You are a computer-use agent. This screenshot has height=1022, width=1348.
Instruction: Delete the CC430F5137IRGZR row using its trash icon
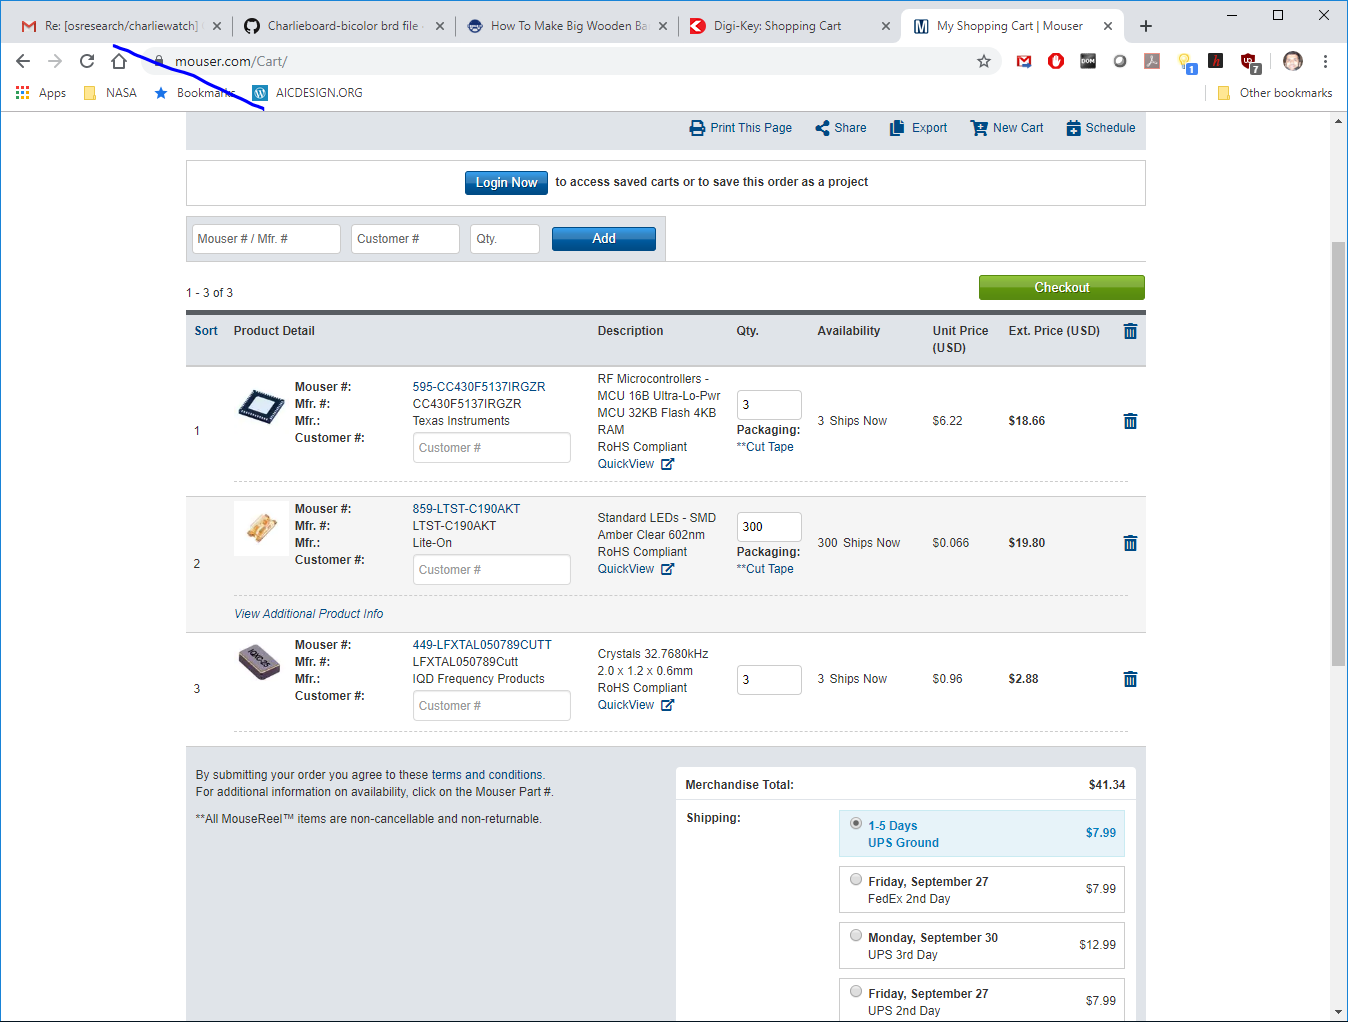point(1130,421)
